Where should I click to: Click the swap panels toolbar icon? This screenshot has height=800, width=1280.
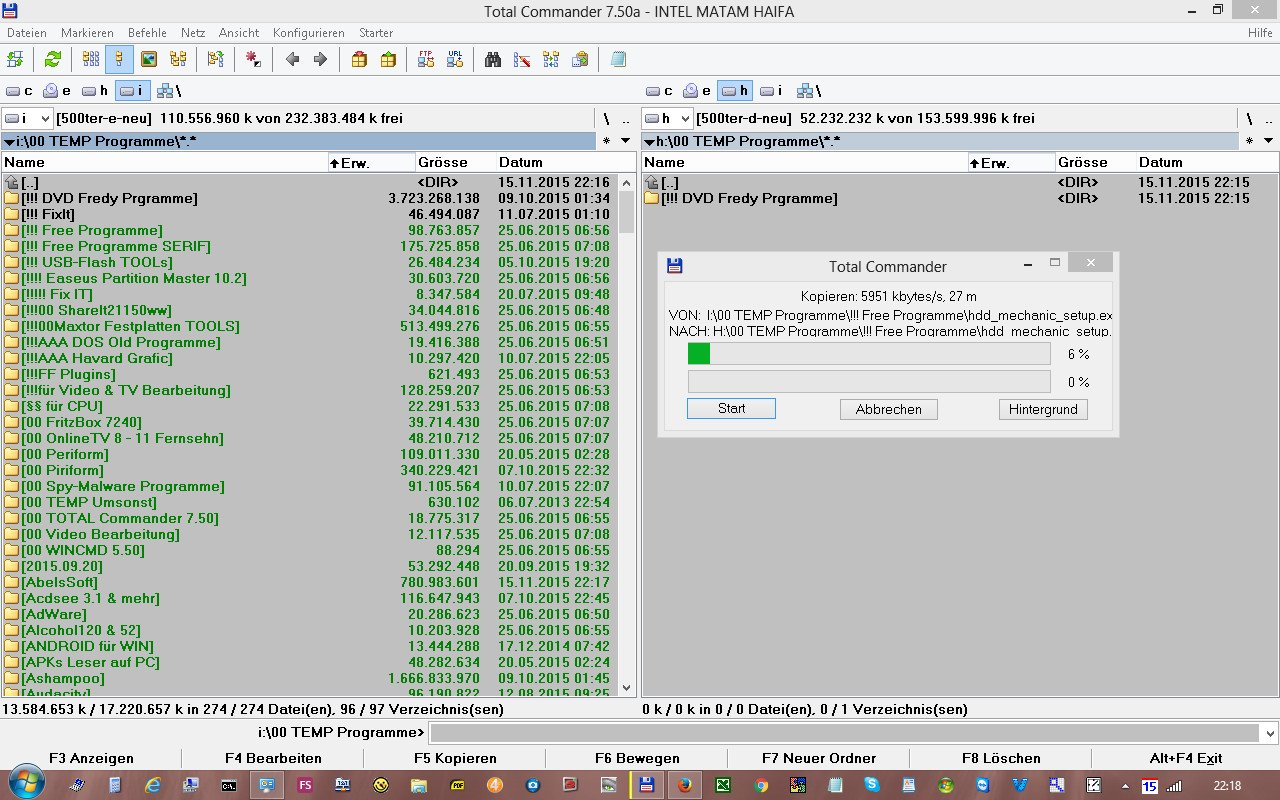[16, 60]
